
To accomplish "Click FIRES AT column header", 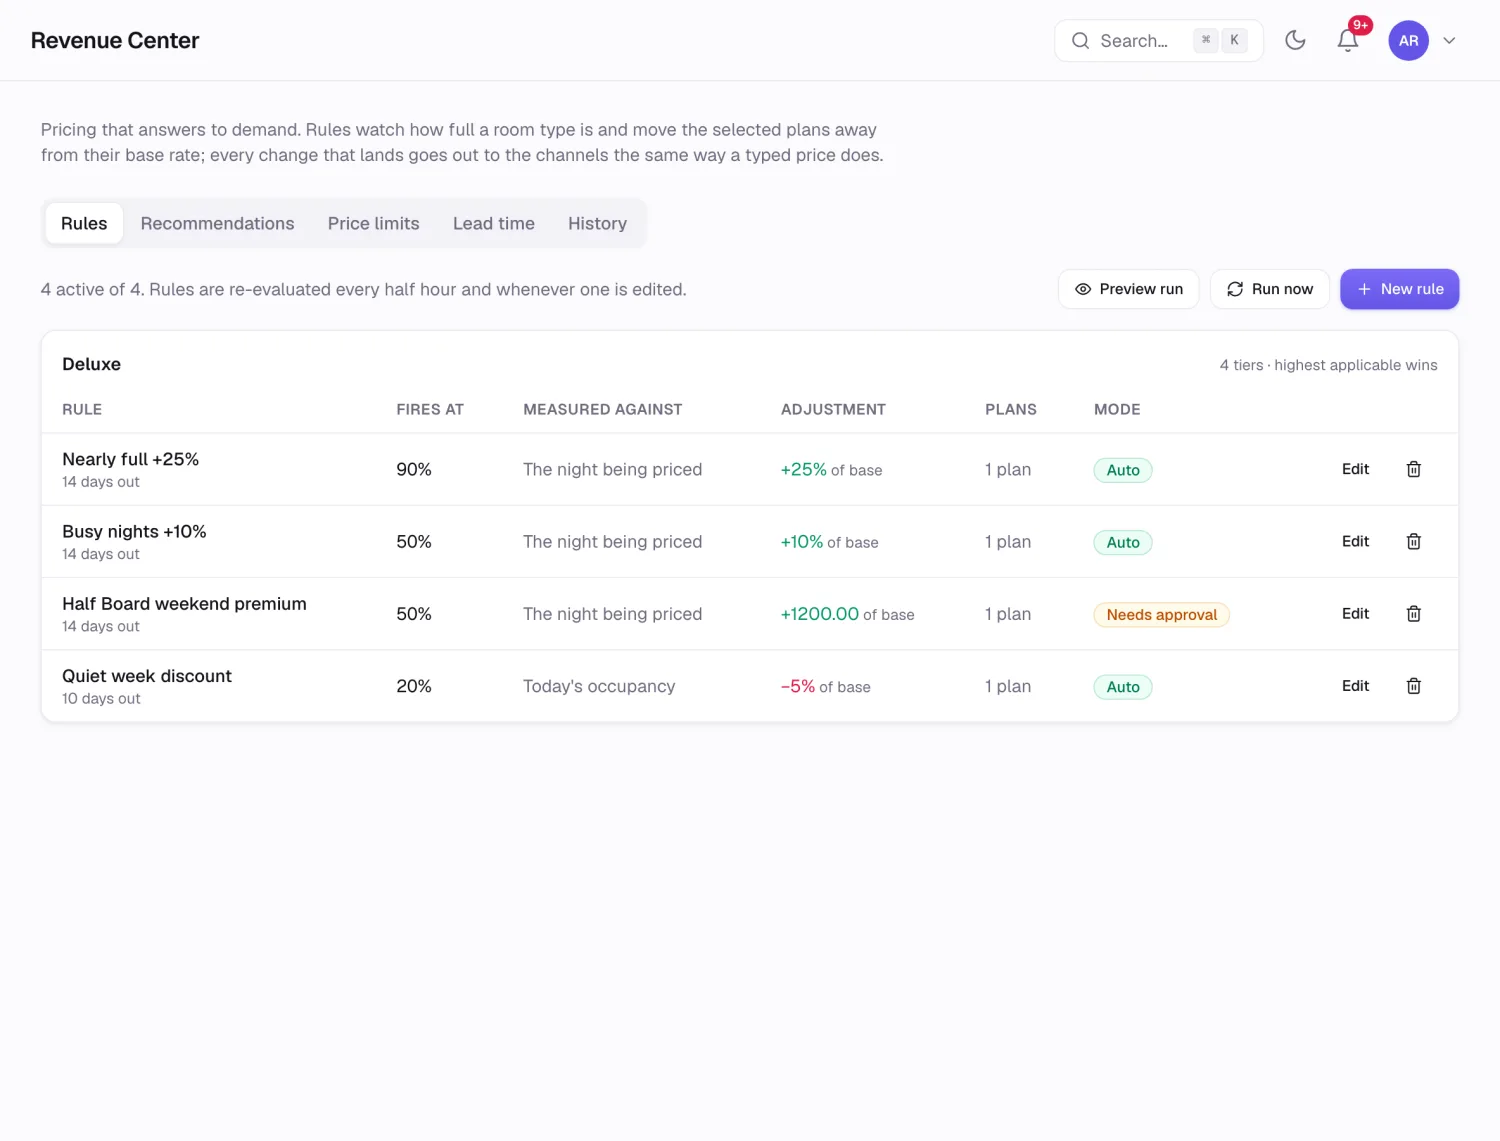I will coord(430,409).
